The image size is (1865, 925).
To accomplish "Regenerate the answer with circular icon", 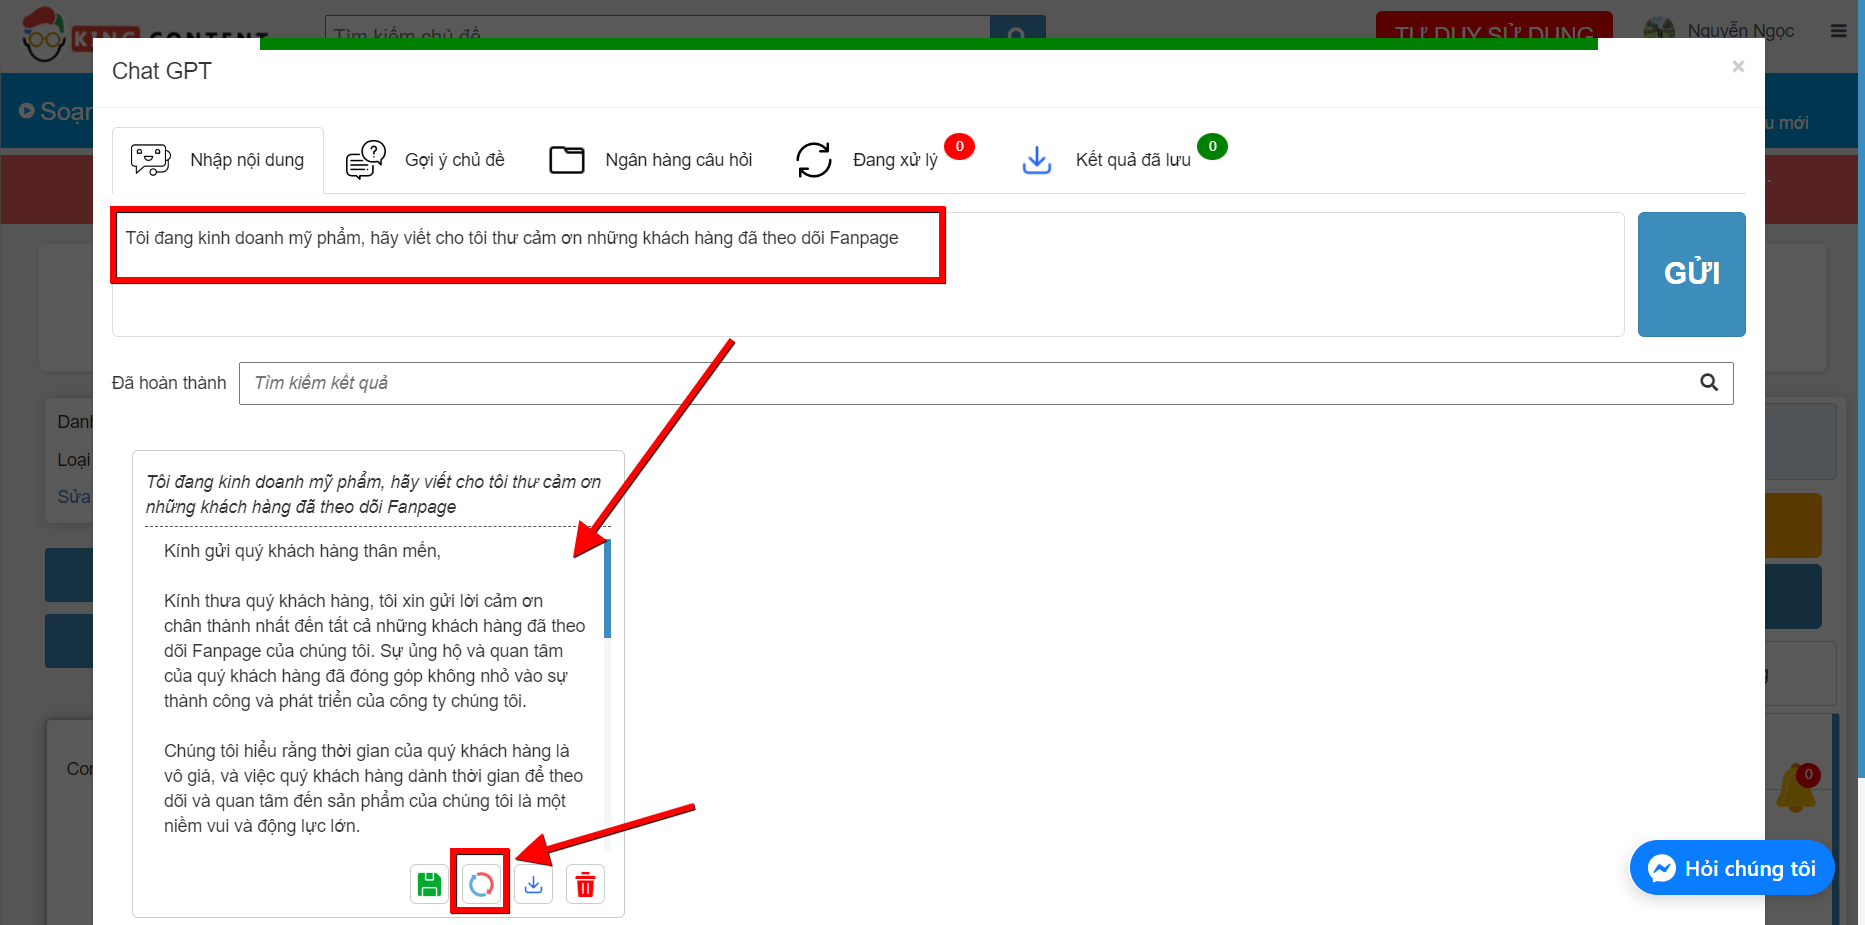I will pyautogui.click(x=481, y=884).
